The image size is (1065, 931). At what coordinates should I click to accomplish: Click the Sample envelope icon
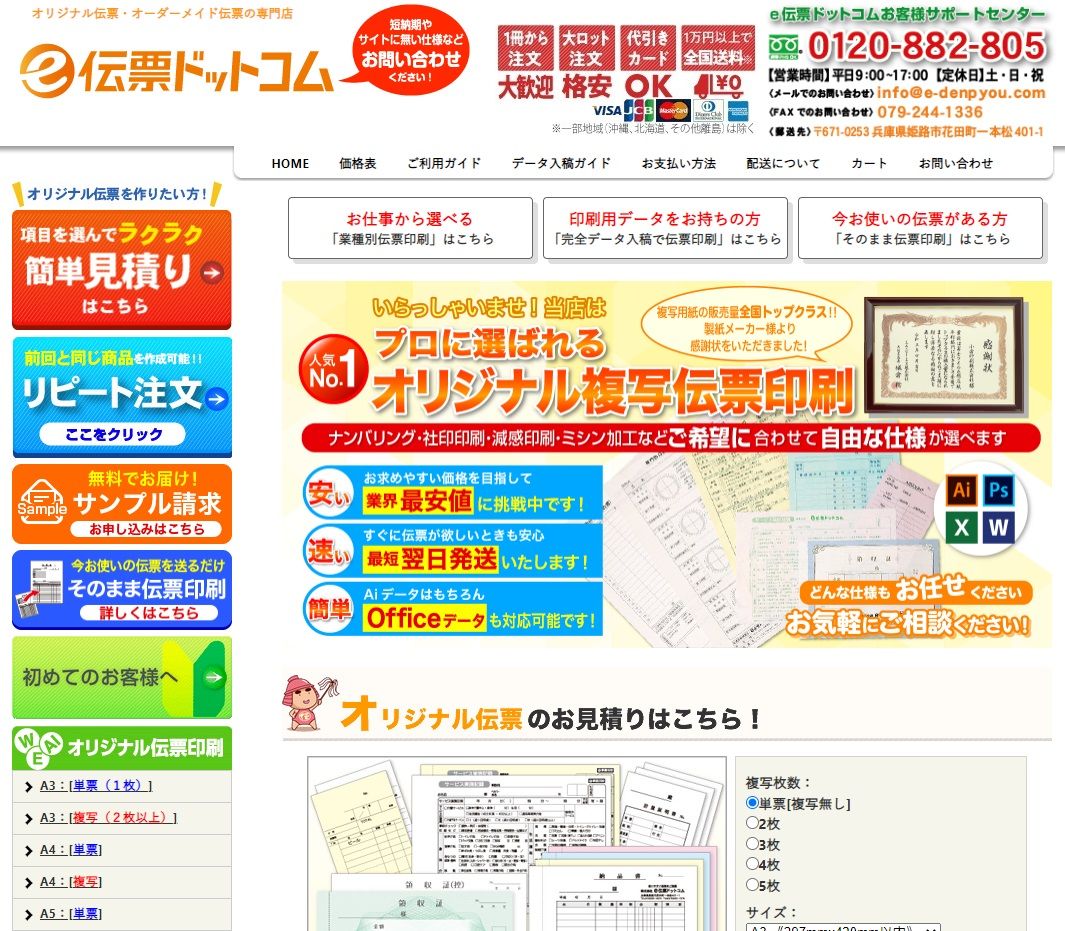tap(41, 501)
